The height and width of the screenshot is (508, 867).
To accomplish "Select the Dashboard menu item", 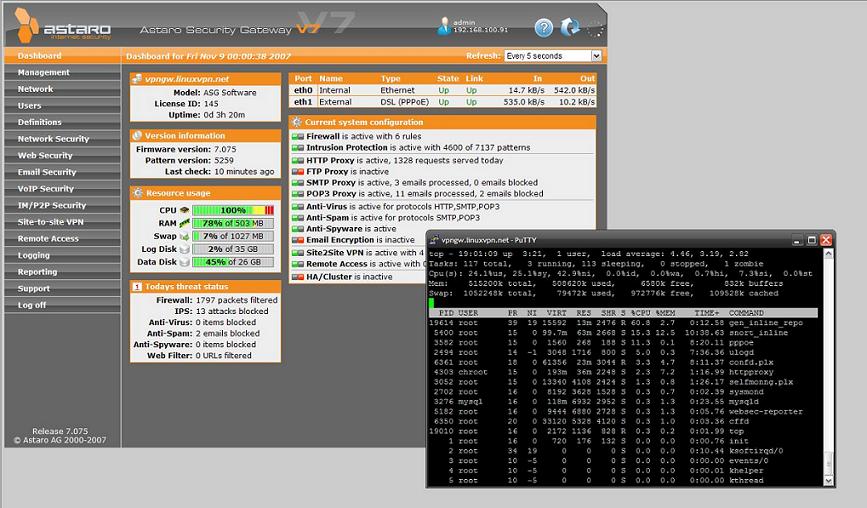I will click(x=62, y=56).
